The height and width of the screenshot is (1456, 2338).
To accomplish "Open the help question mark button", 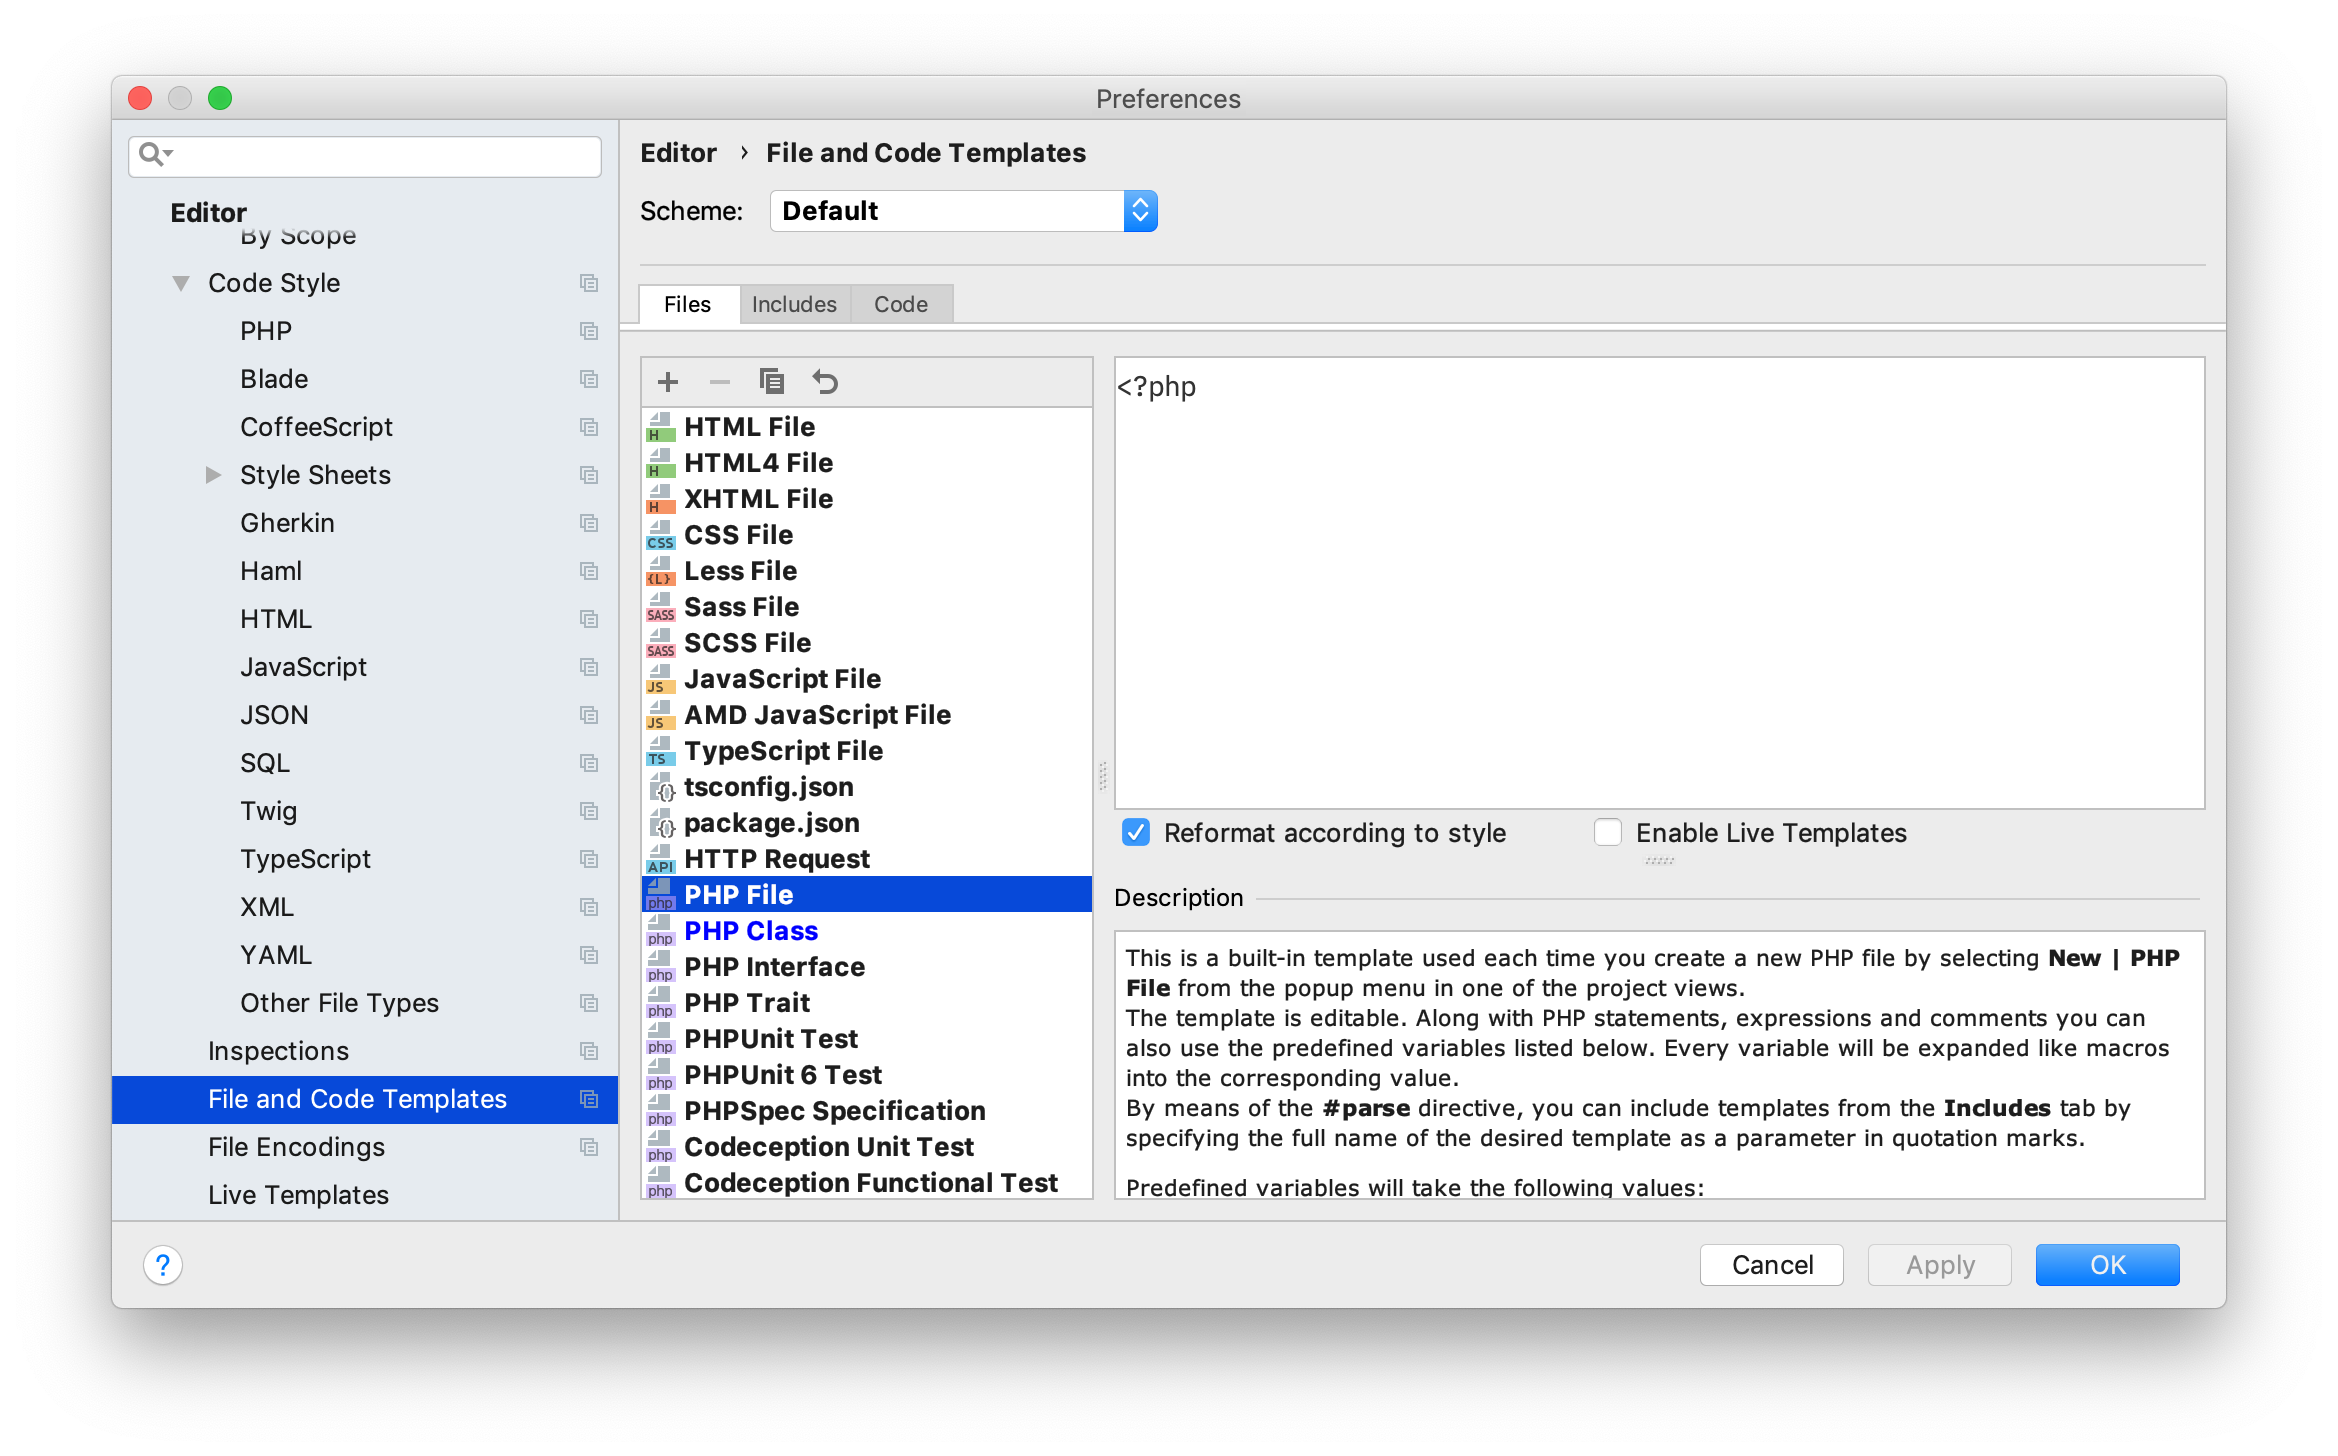I will [x=163, y=1265].
